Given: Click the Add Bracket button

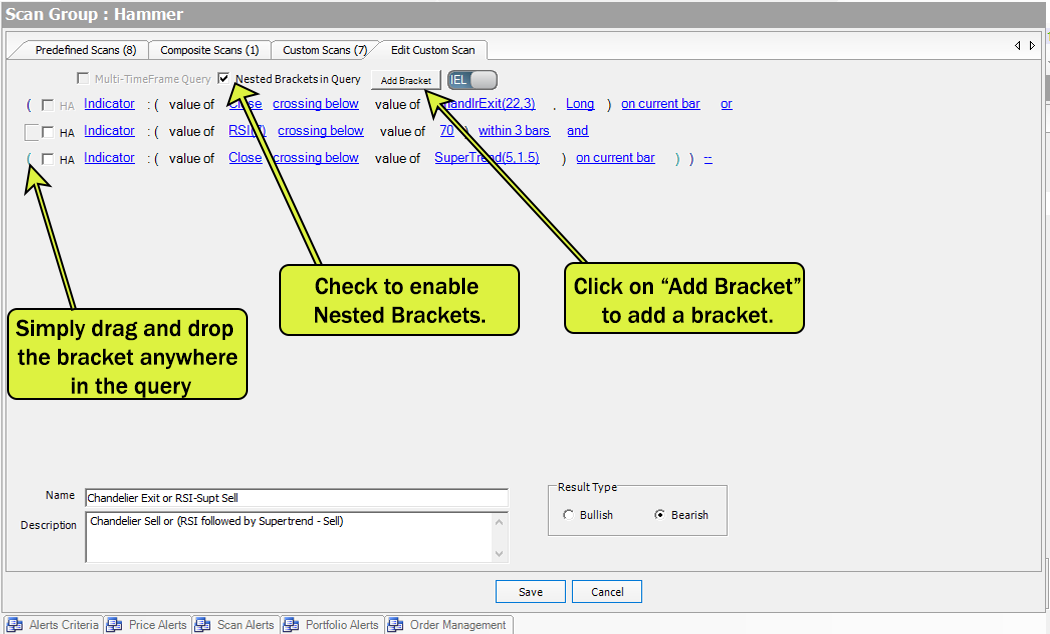Looking at the screenshot, I should (406, 80).
